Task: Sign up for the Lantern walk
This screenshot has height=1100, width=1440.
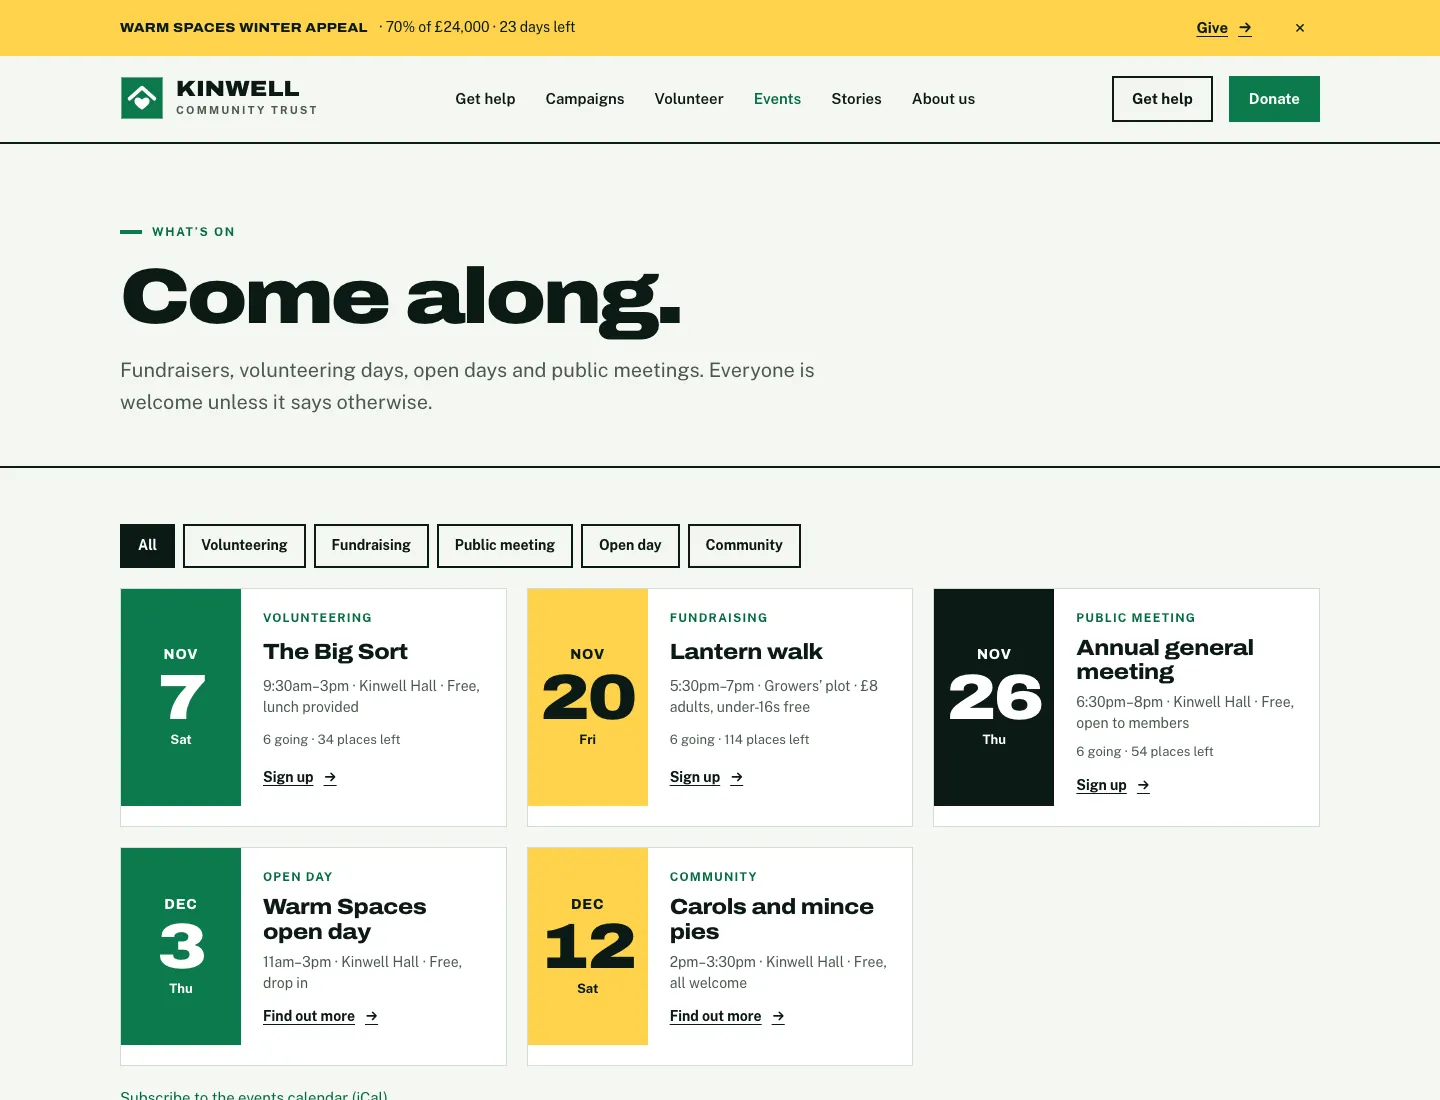Action: click(706, 777)
